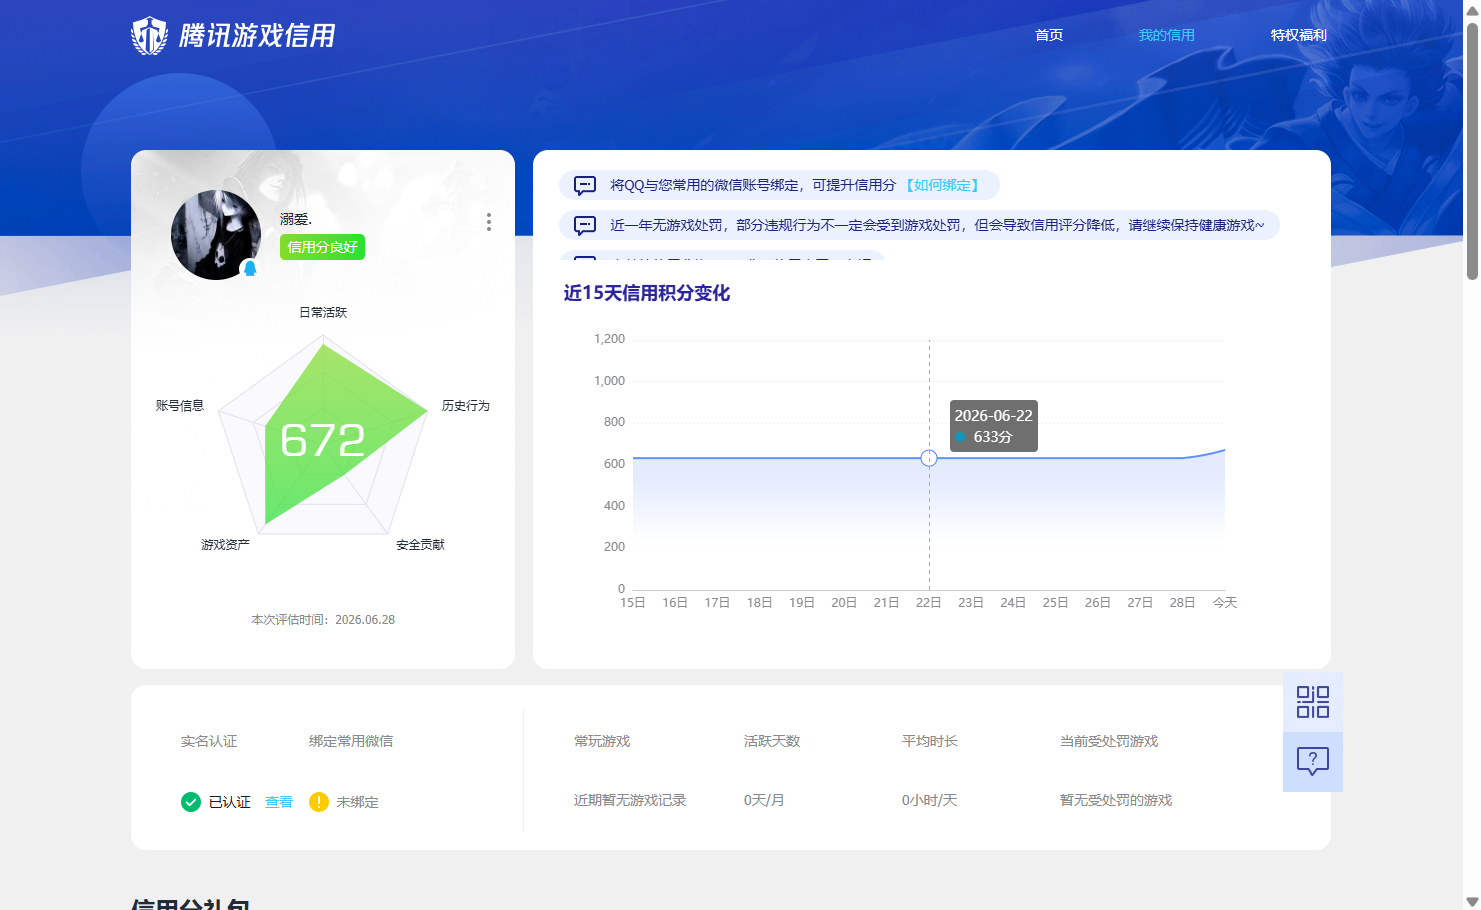Click the 近15天信用积分变化 heading
Screen dimensions: 1481x910
[x=647, y=293]
